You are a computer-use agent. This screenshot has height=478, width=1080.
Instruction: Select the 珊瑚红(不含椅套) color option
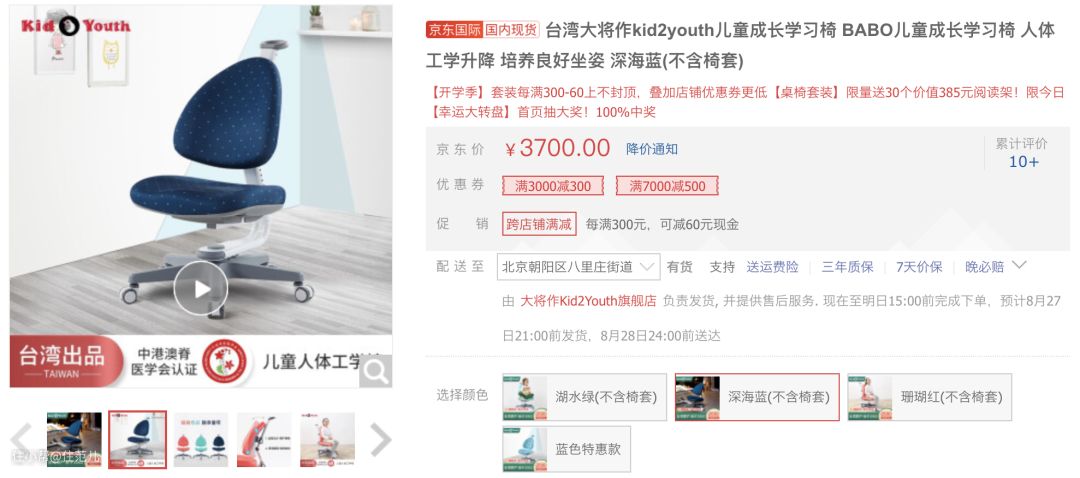(929, 397)
